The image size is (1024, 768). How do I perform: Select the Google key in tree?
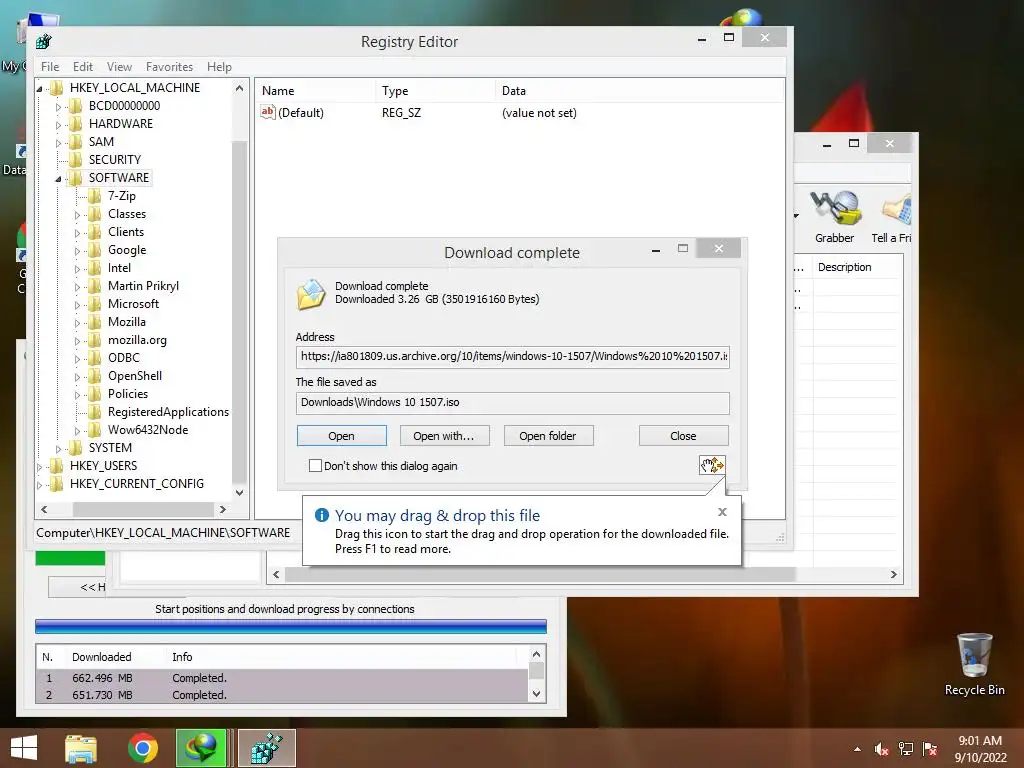(x=127, y=250)
